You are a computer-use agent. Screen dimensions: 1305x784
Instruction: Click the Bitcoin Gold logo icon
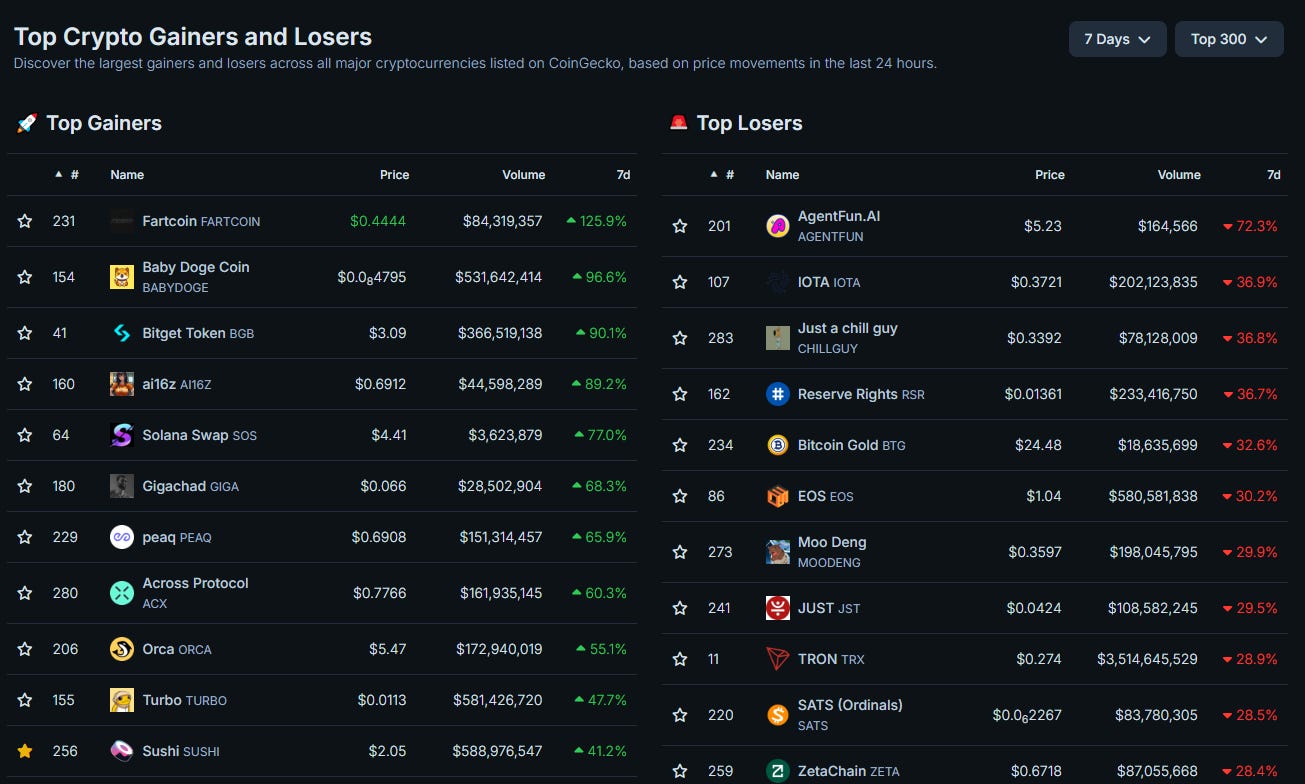tap(777, 445)
